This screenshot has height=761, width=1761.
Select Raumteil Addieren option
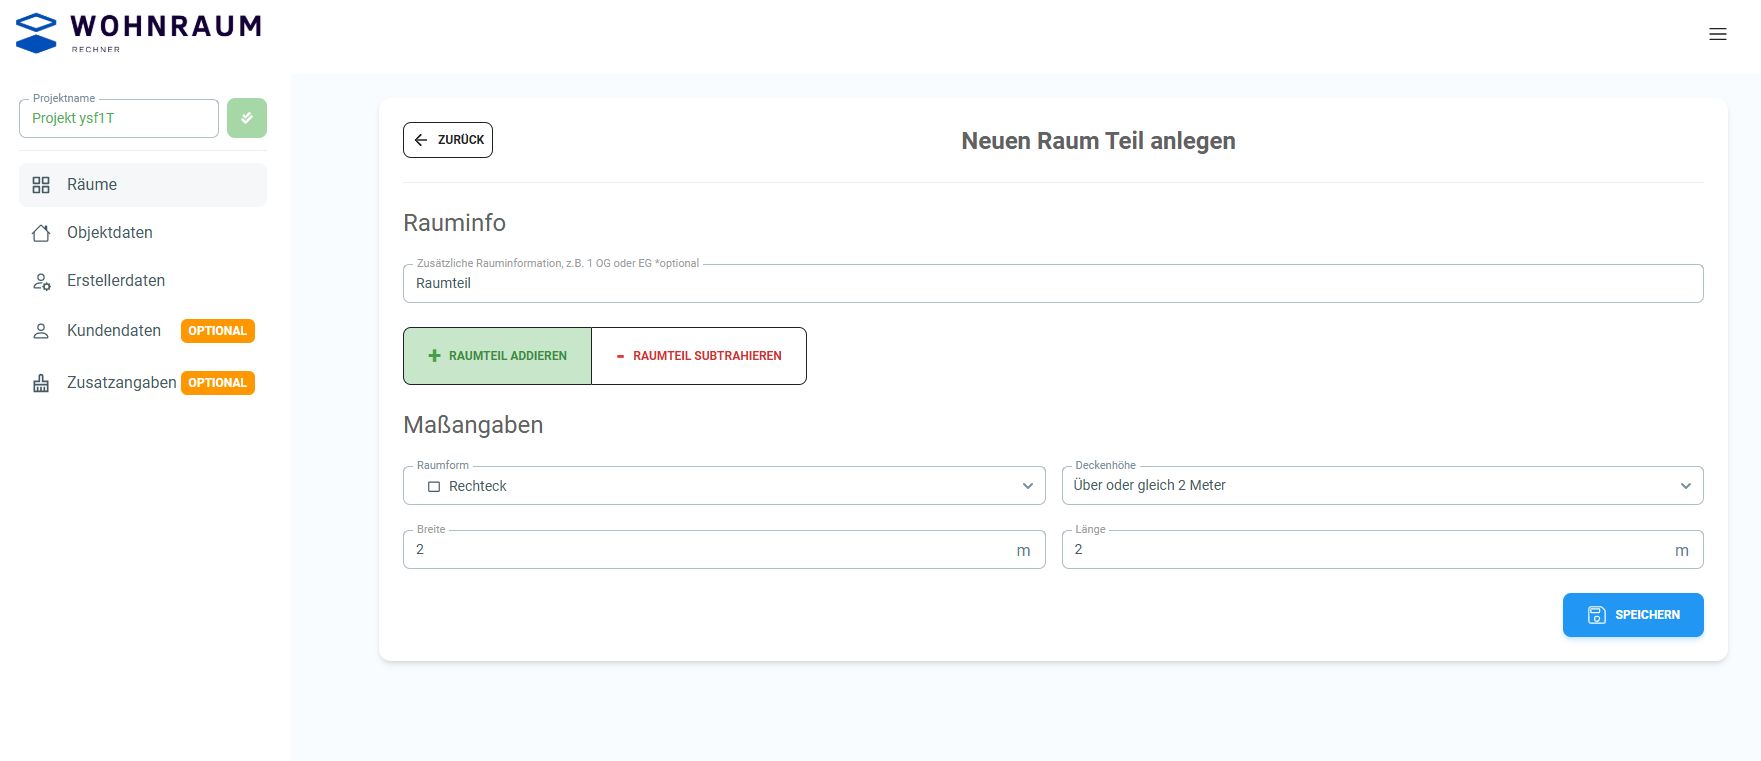pos(497,356)
